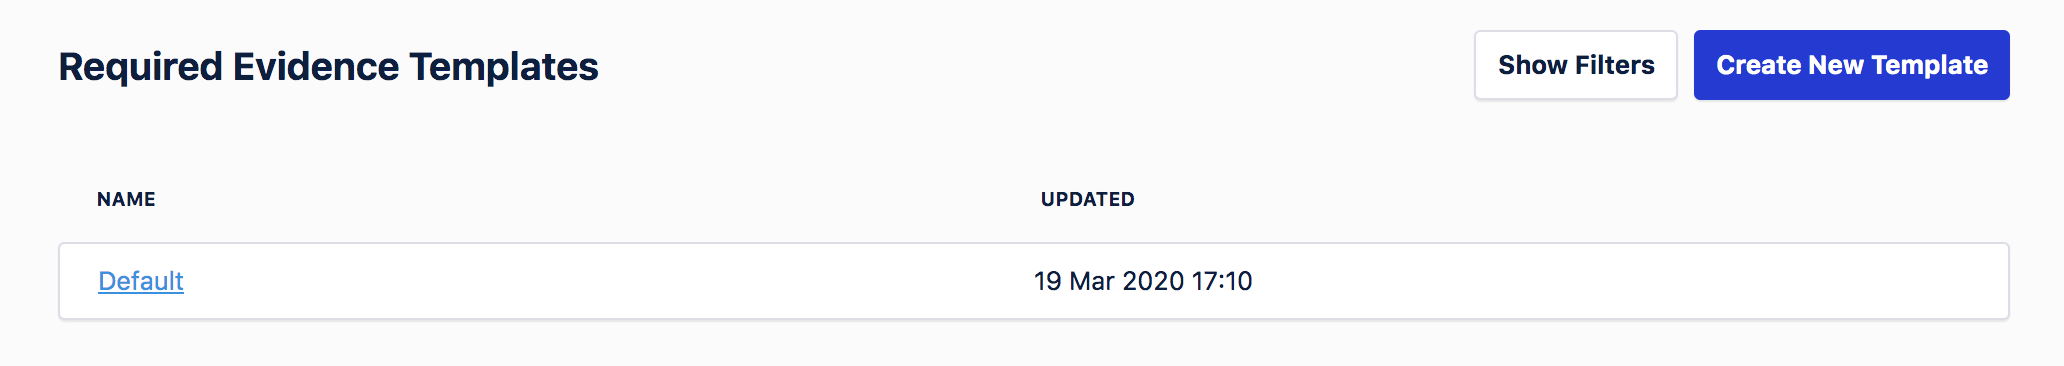The height and width of the screenshot is (366, 2064).
Task: Click the Show Filters button
Action: point(1575,65)
